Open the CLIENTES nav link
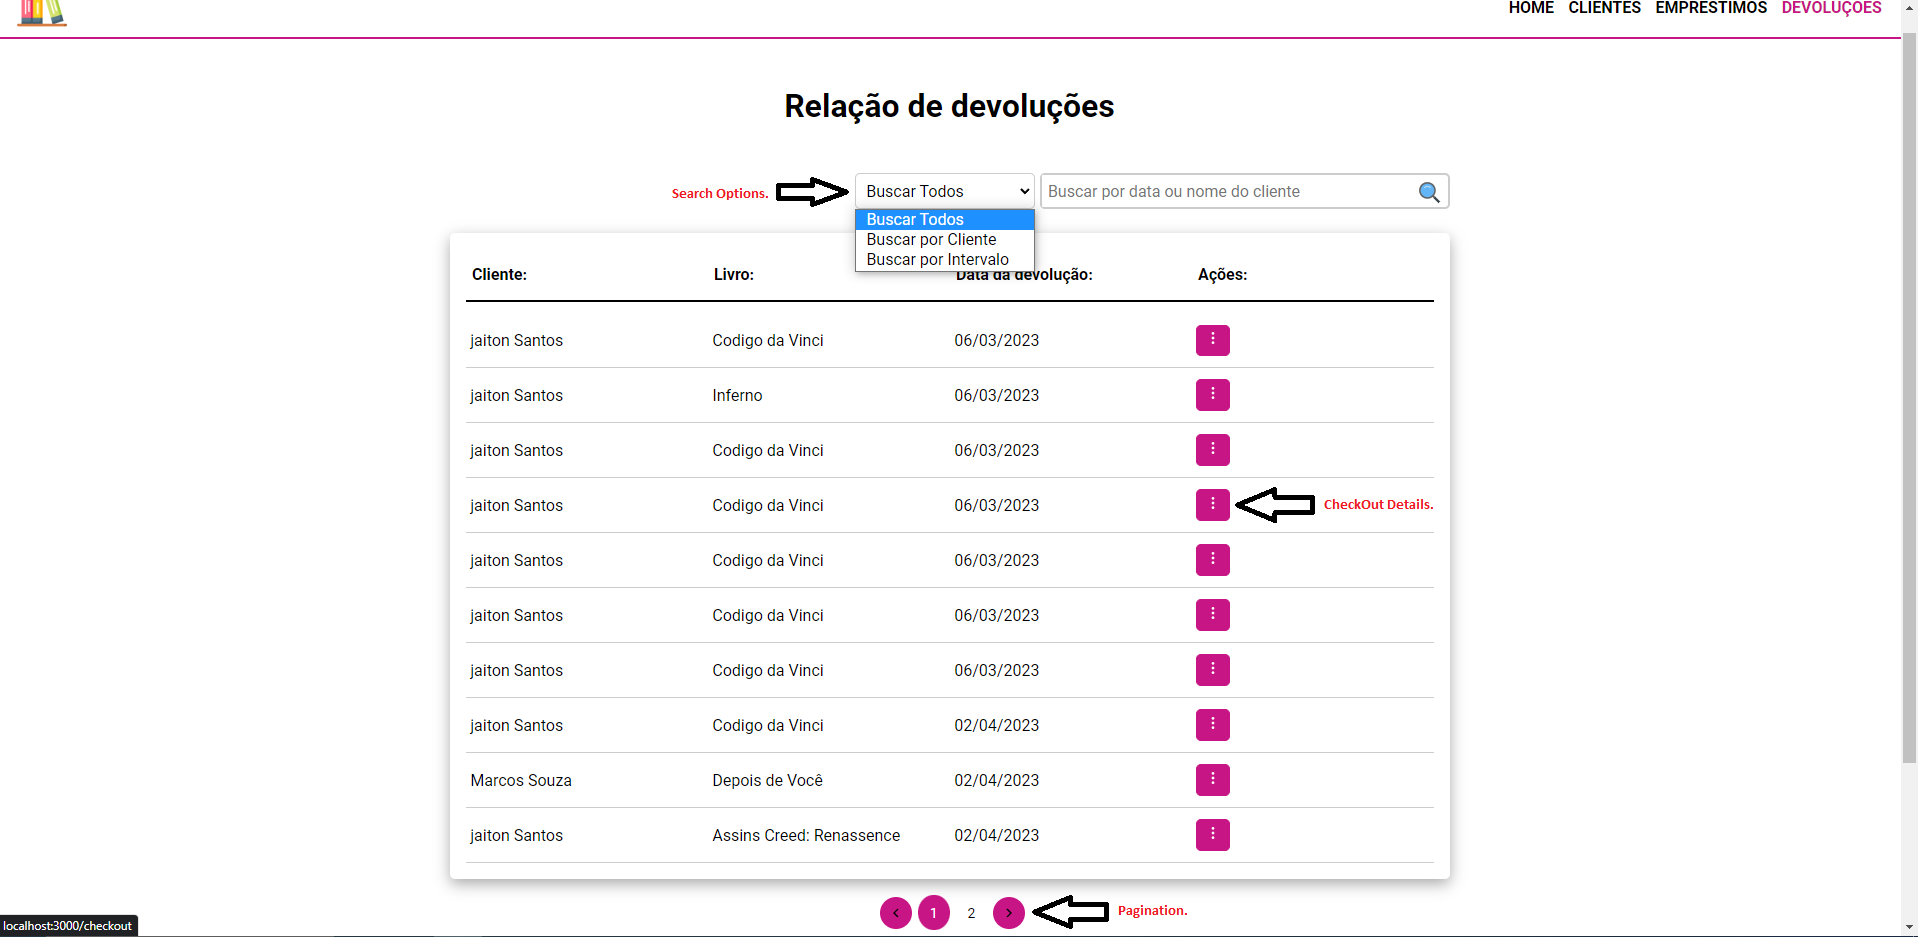Screen dimensions: 1918x937 1604,8
